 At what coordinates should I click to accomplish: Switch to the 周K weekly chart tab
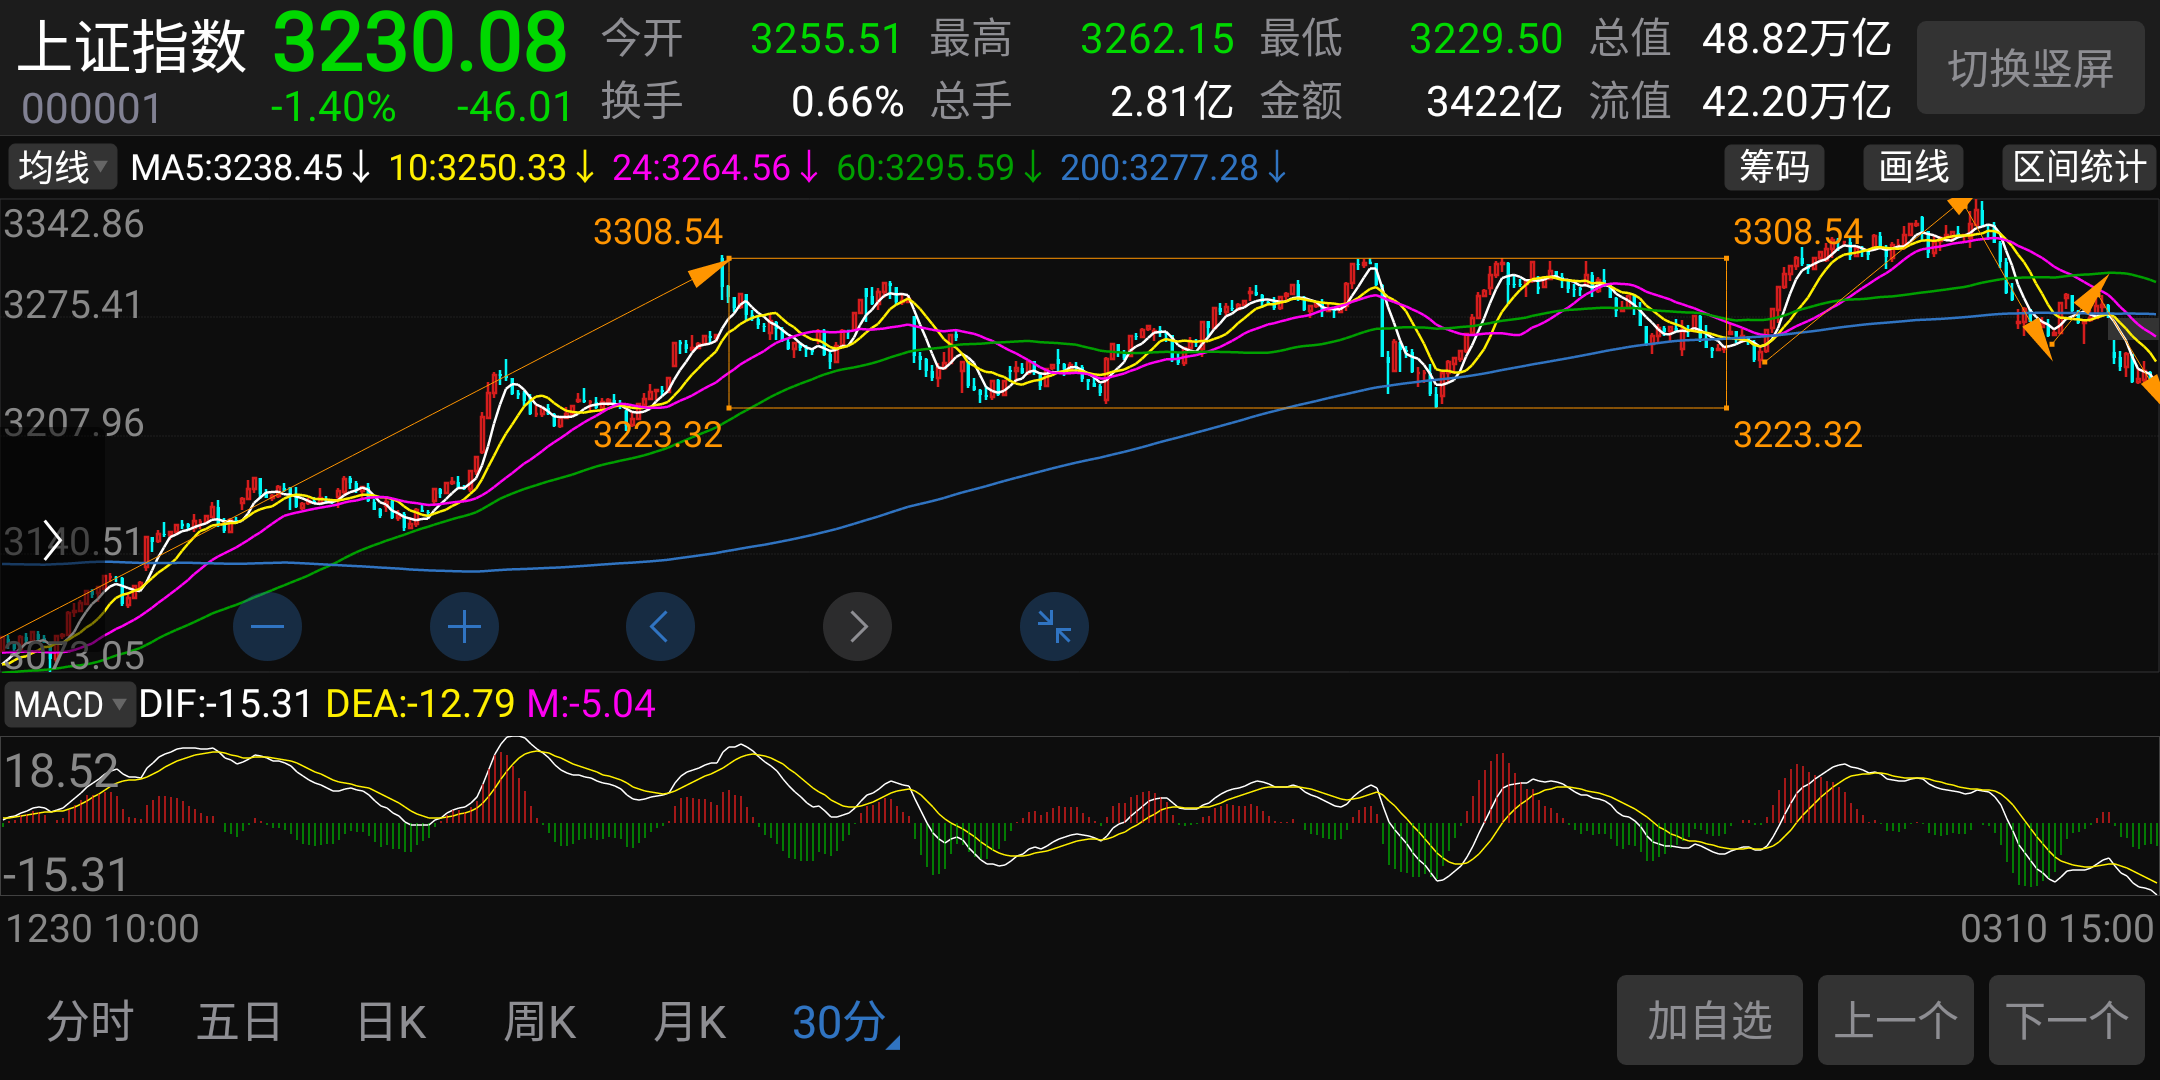point(539,1020)
